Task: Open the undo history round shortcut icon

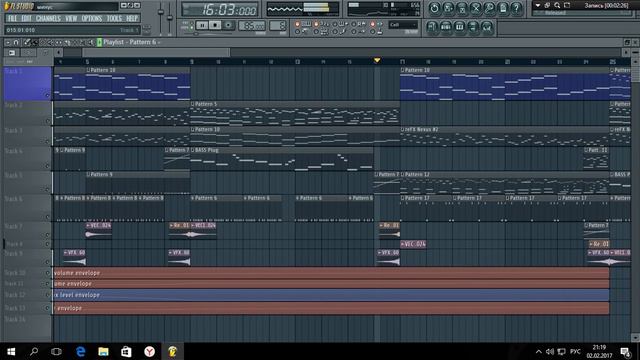Action: pos(434,8)
